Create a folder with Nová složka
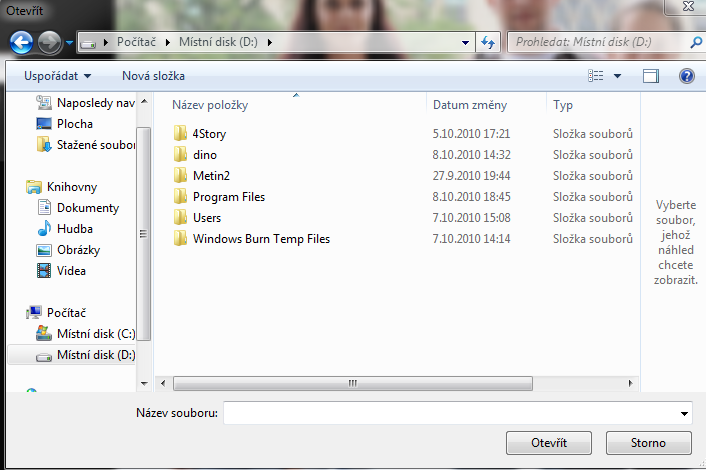The height and width of the screenshot is (470, 706). coord(154,76)
